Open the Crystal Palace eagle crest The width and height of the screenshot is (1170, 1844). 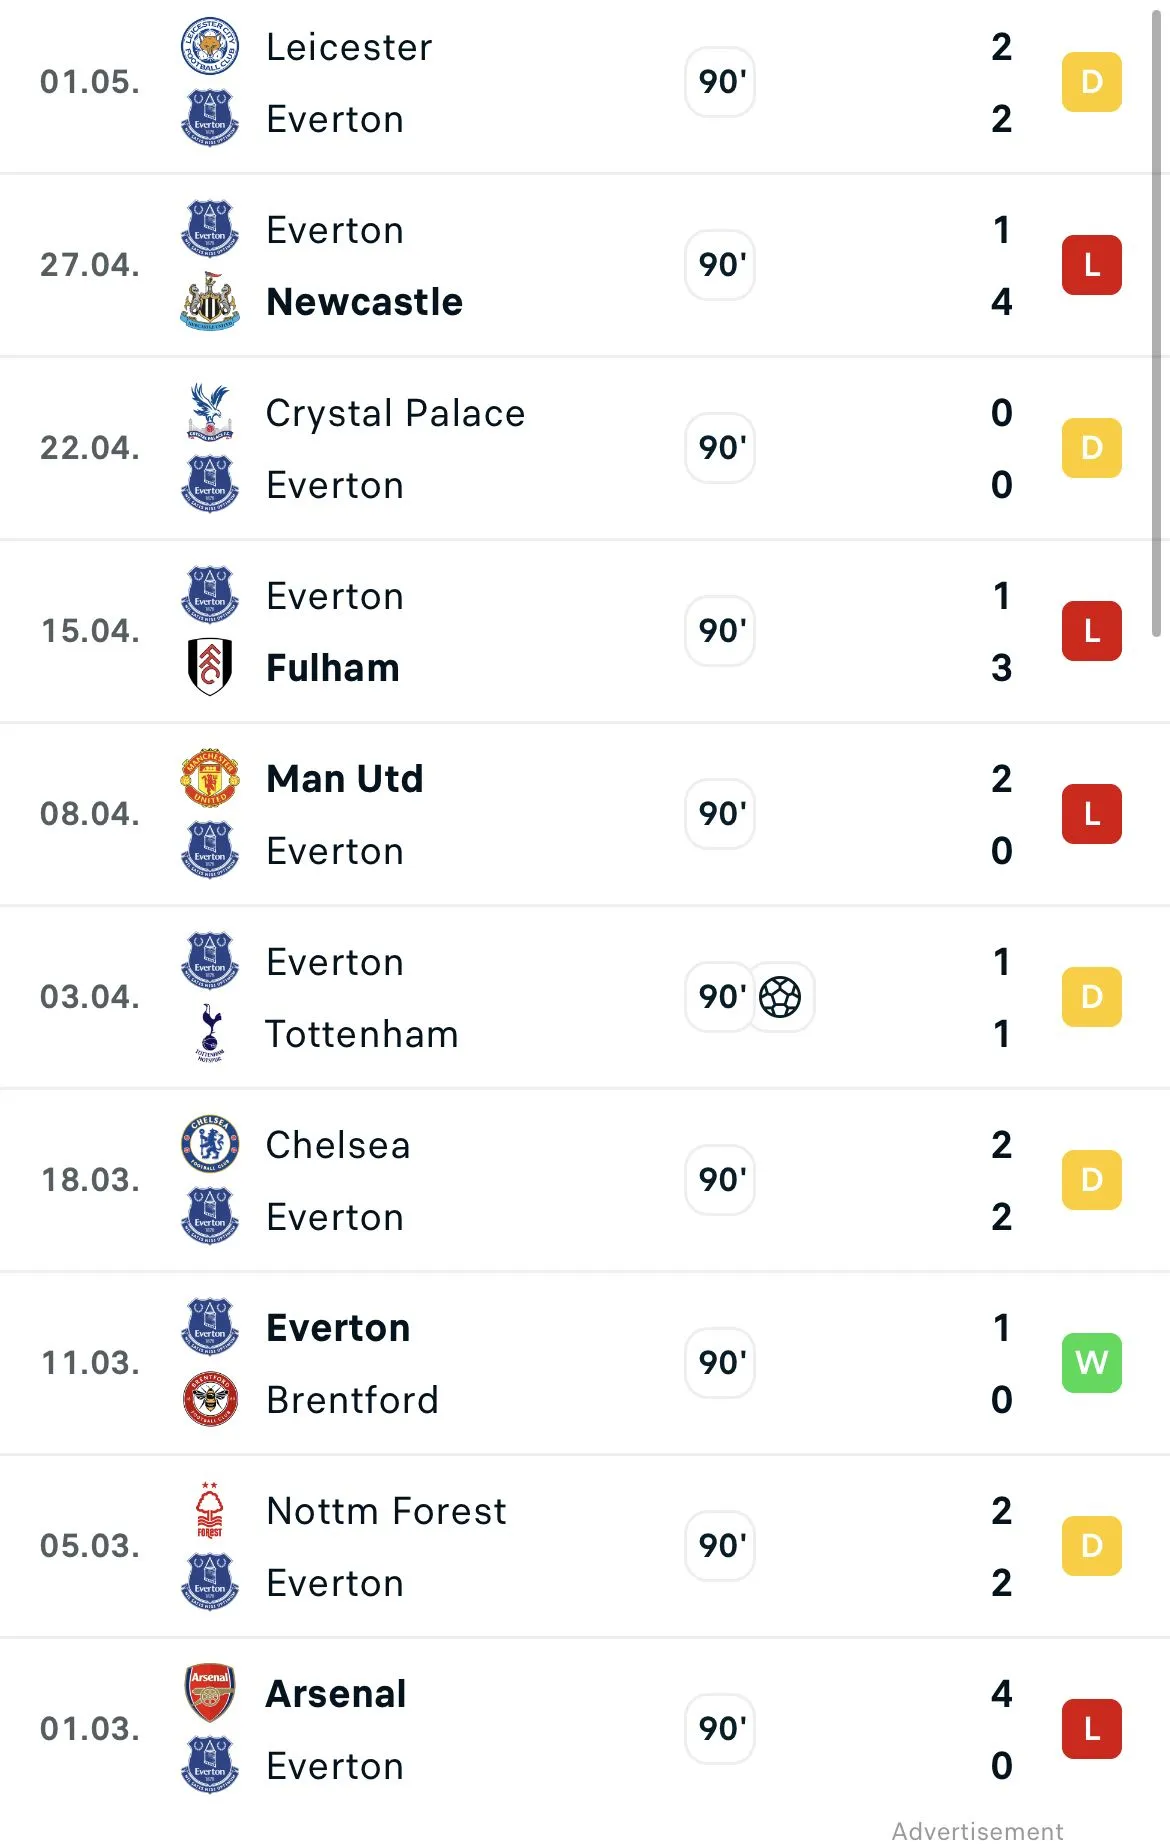pos(210,412)
